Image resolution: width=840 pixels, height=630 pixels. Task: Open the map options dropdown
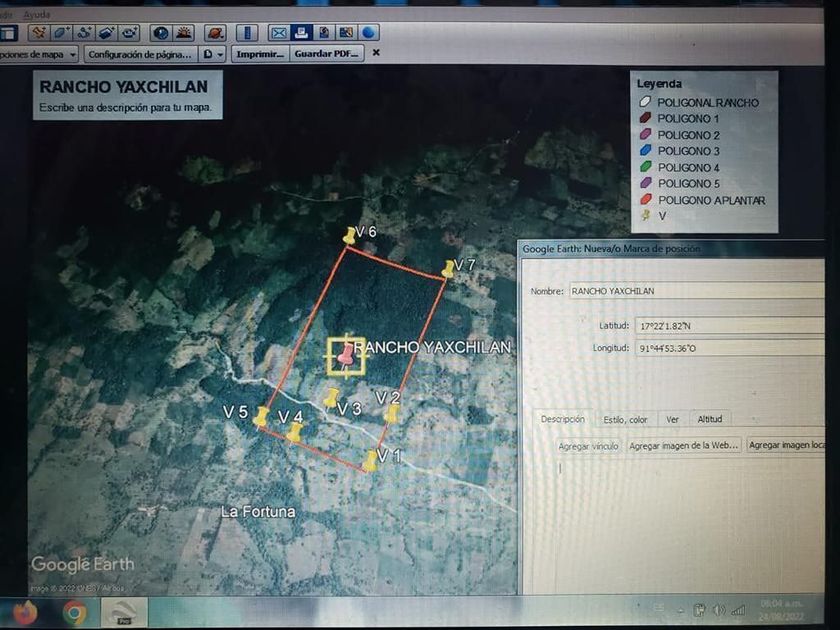(x=40, y=54)
